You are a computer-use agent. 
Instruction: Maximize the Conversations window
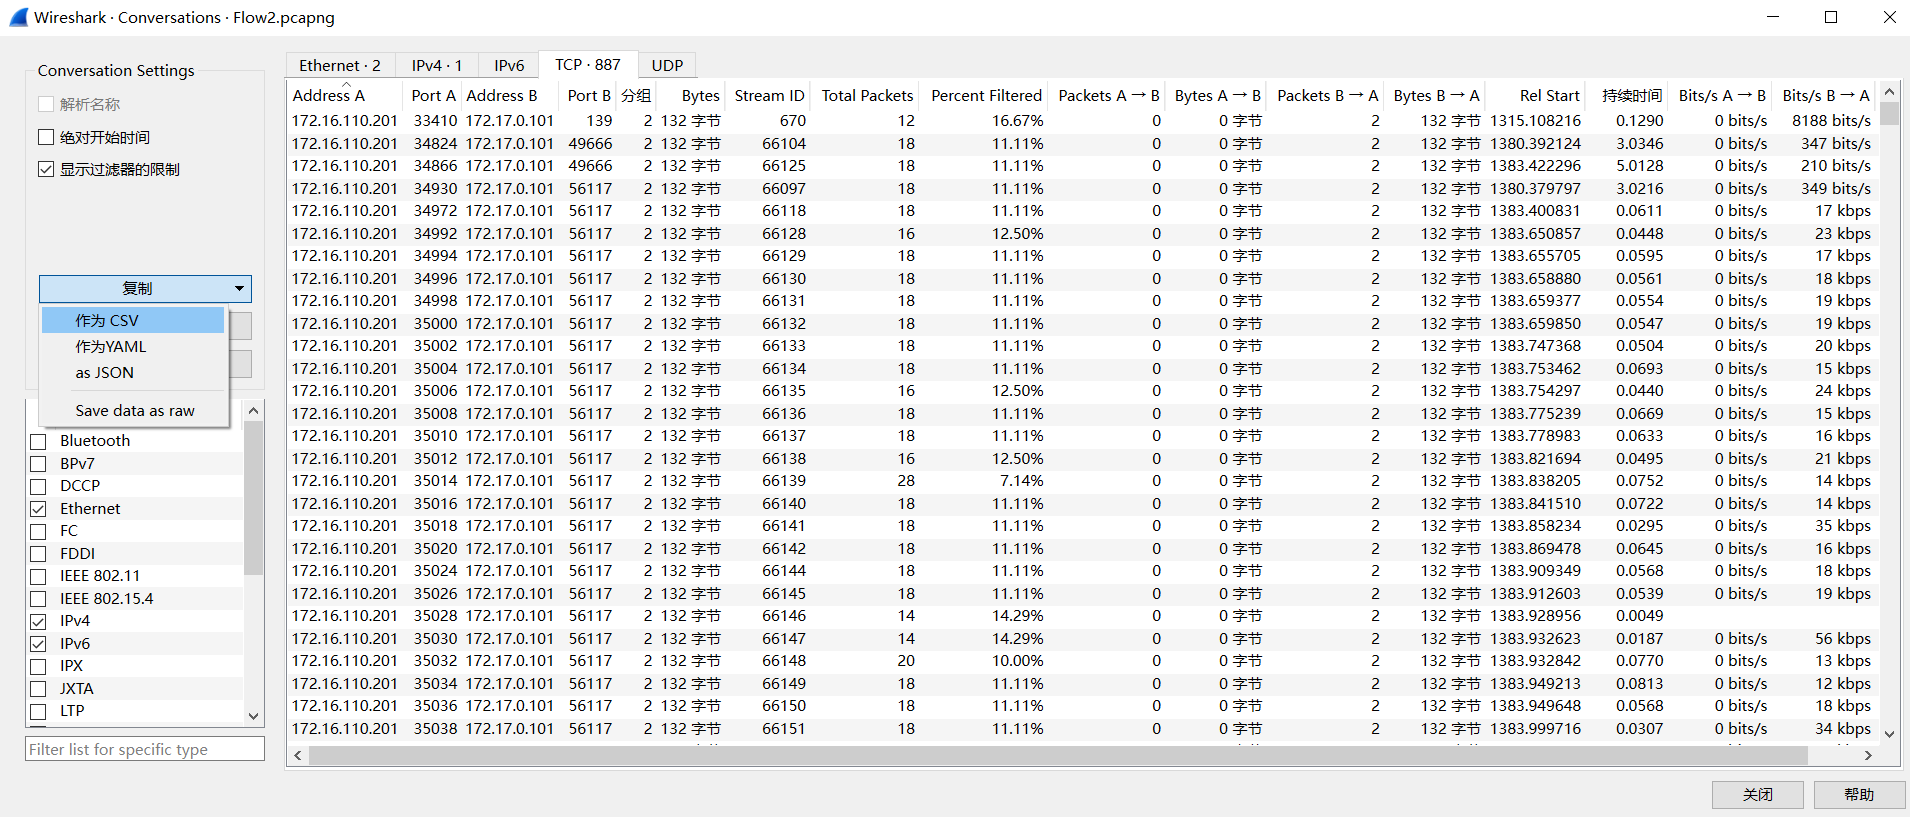coord(1831,17)
